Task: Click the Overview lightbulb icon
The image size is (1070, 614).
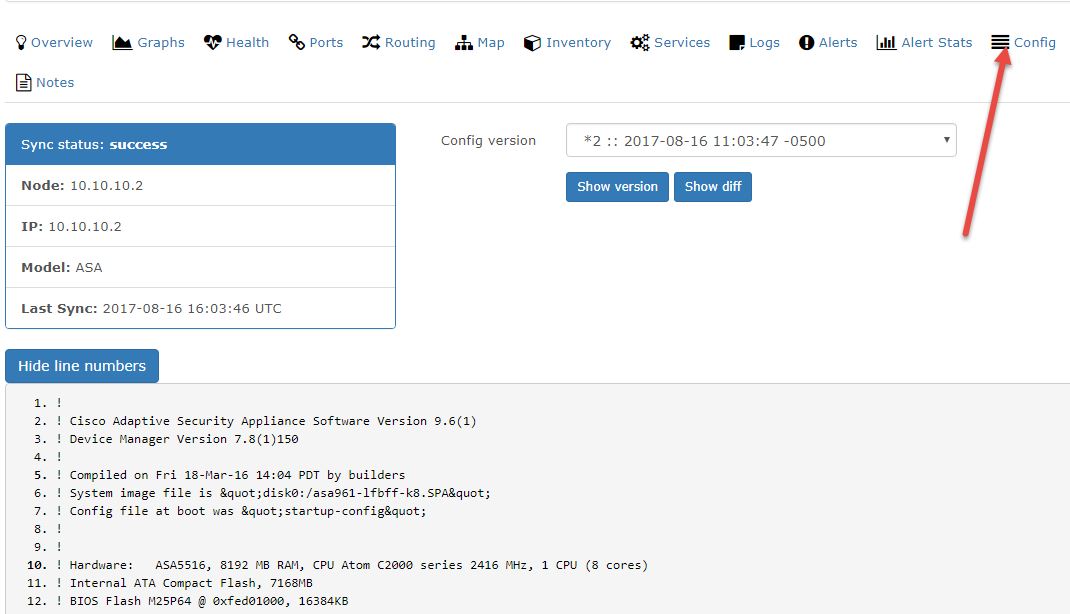Action: tap(21, 42)
